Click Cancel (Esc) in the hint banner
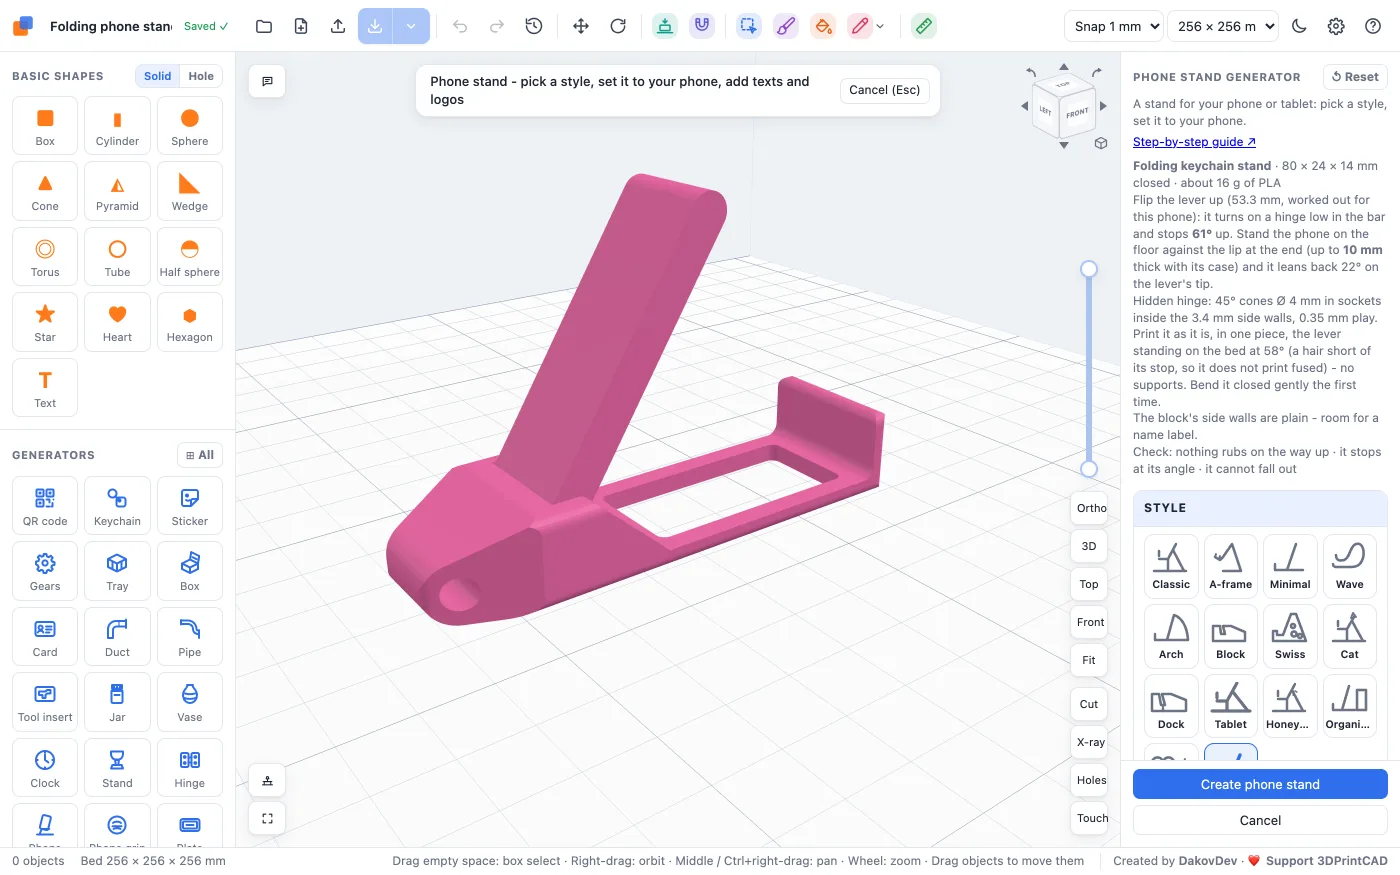 tap(885, 90)
